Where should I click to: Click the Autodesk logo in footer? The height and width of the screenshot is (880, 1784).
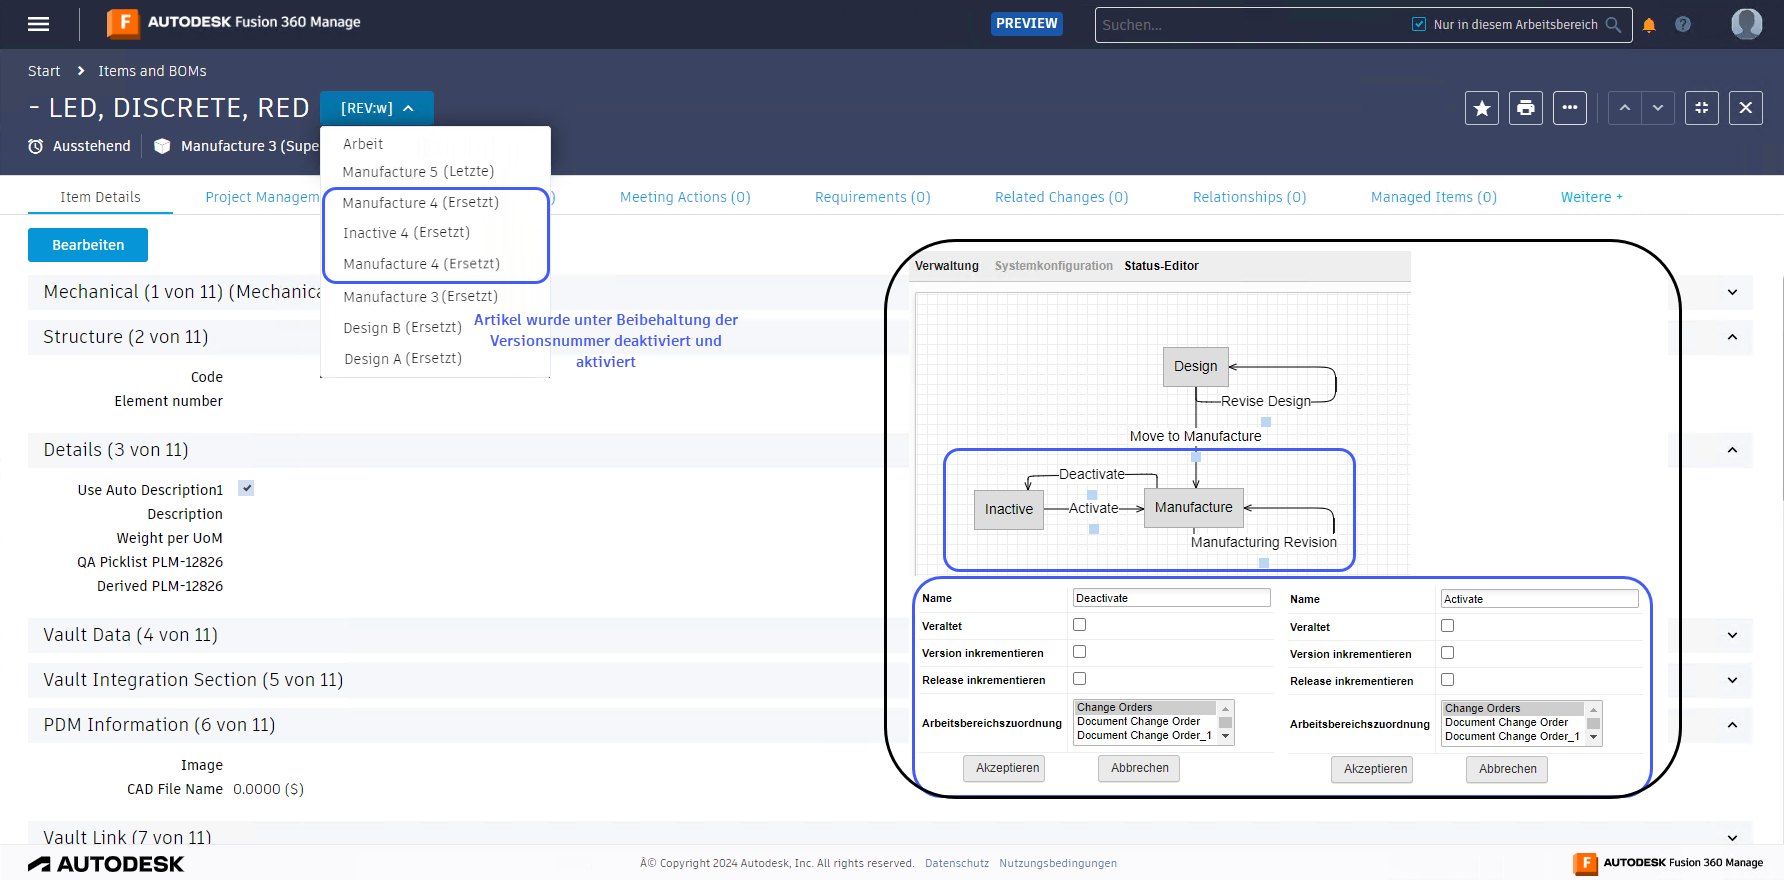click(106, 864)
